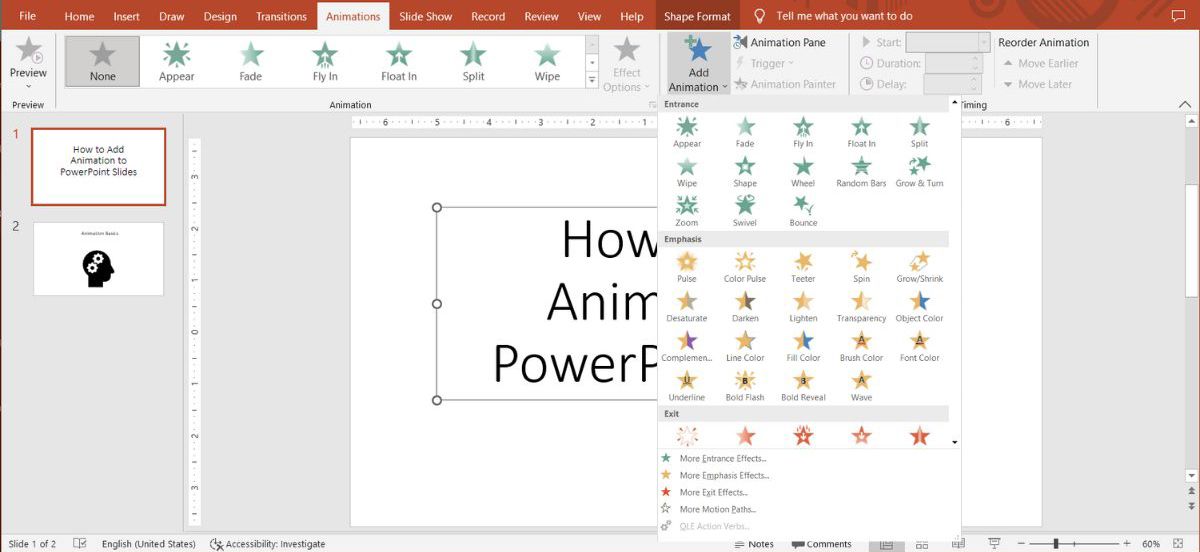Viewport: 1200px width, 552px height.
Task: Select the Darken emphasis effect
Action: pyautogui.click(x=745, y=307)
